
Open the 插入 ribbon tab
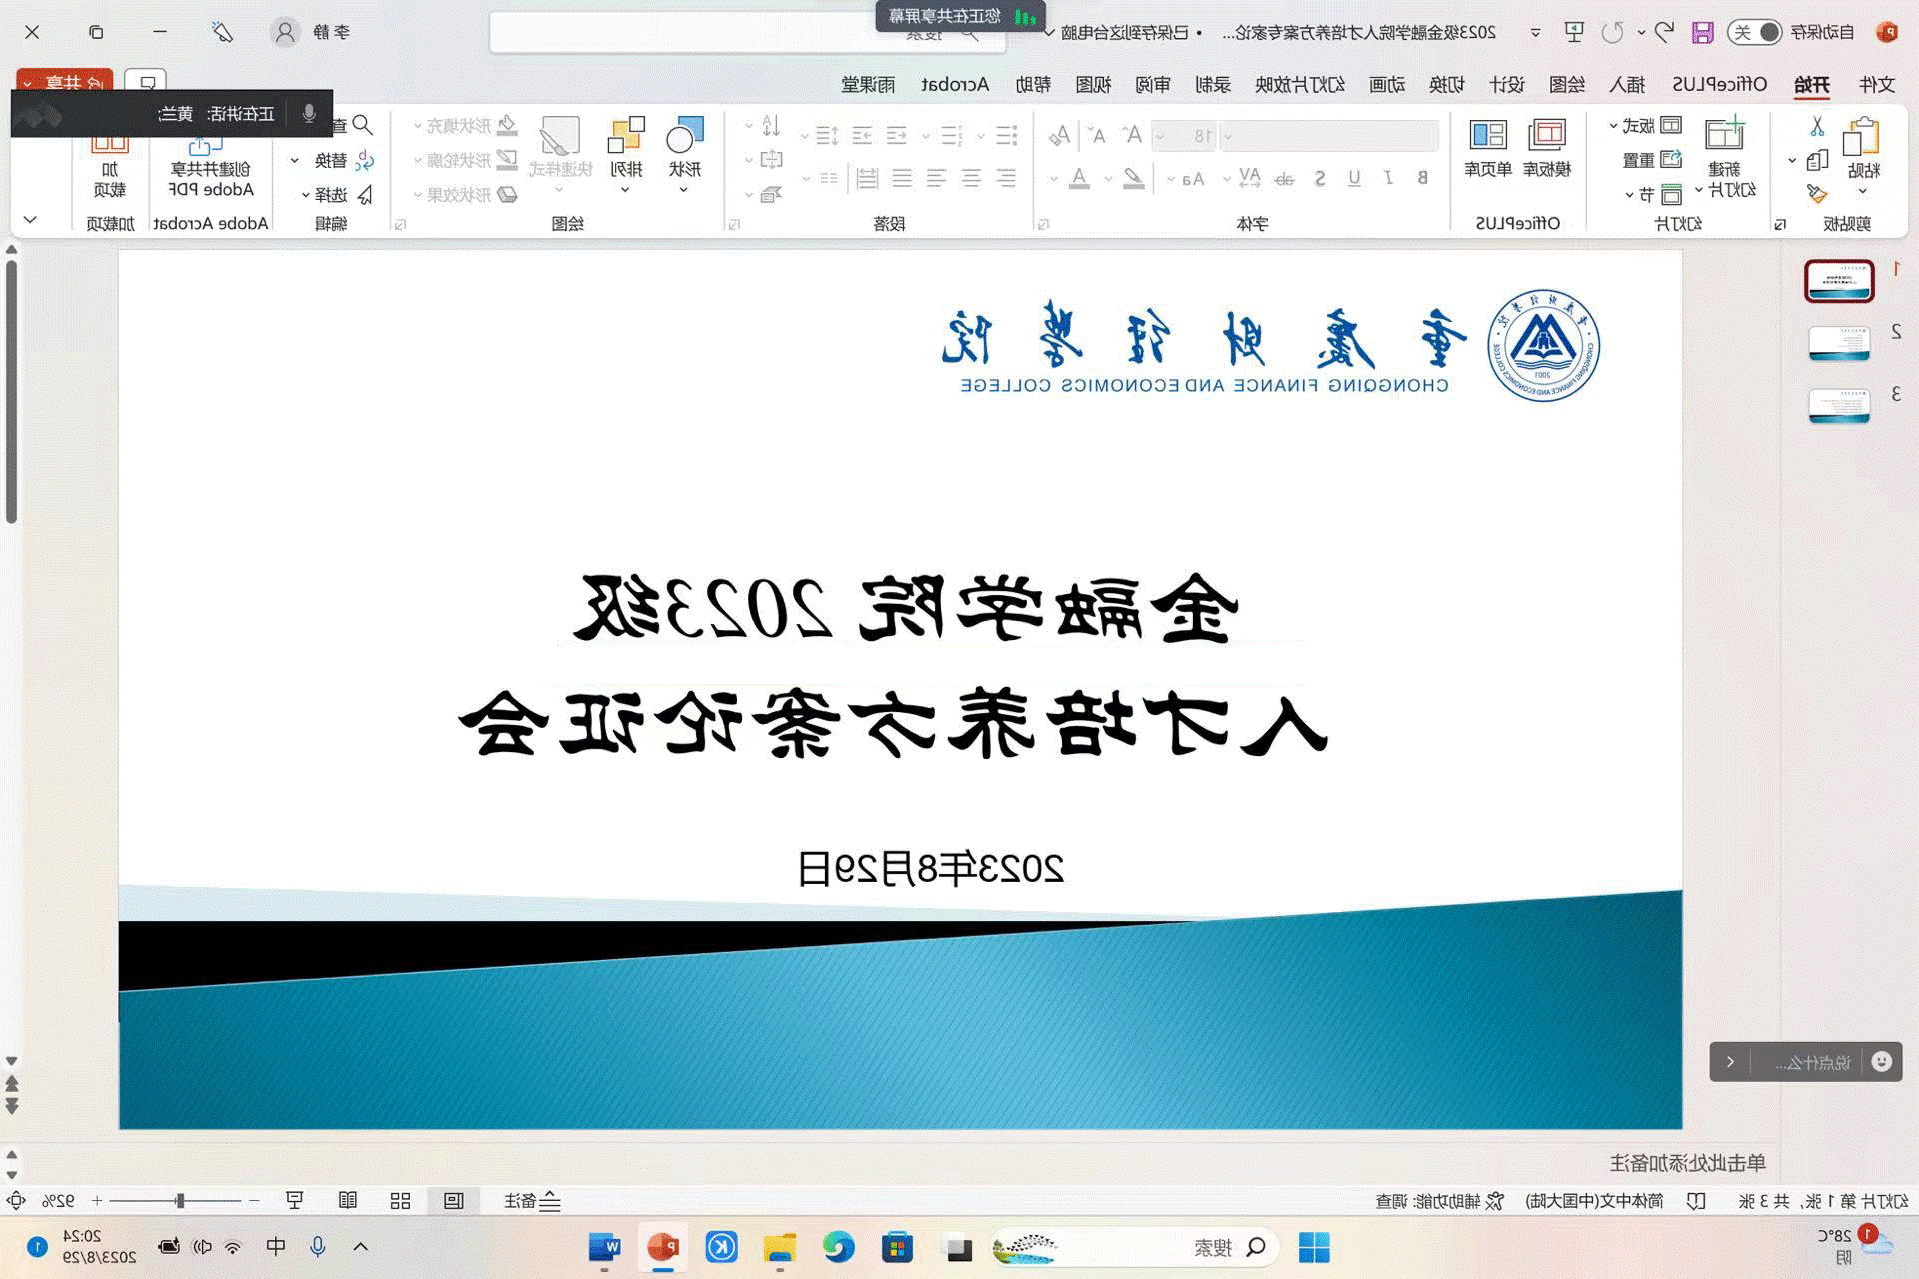click(1627, 85)
